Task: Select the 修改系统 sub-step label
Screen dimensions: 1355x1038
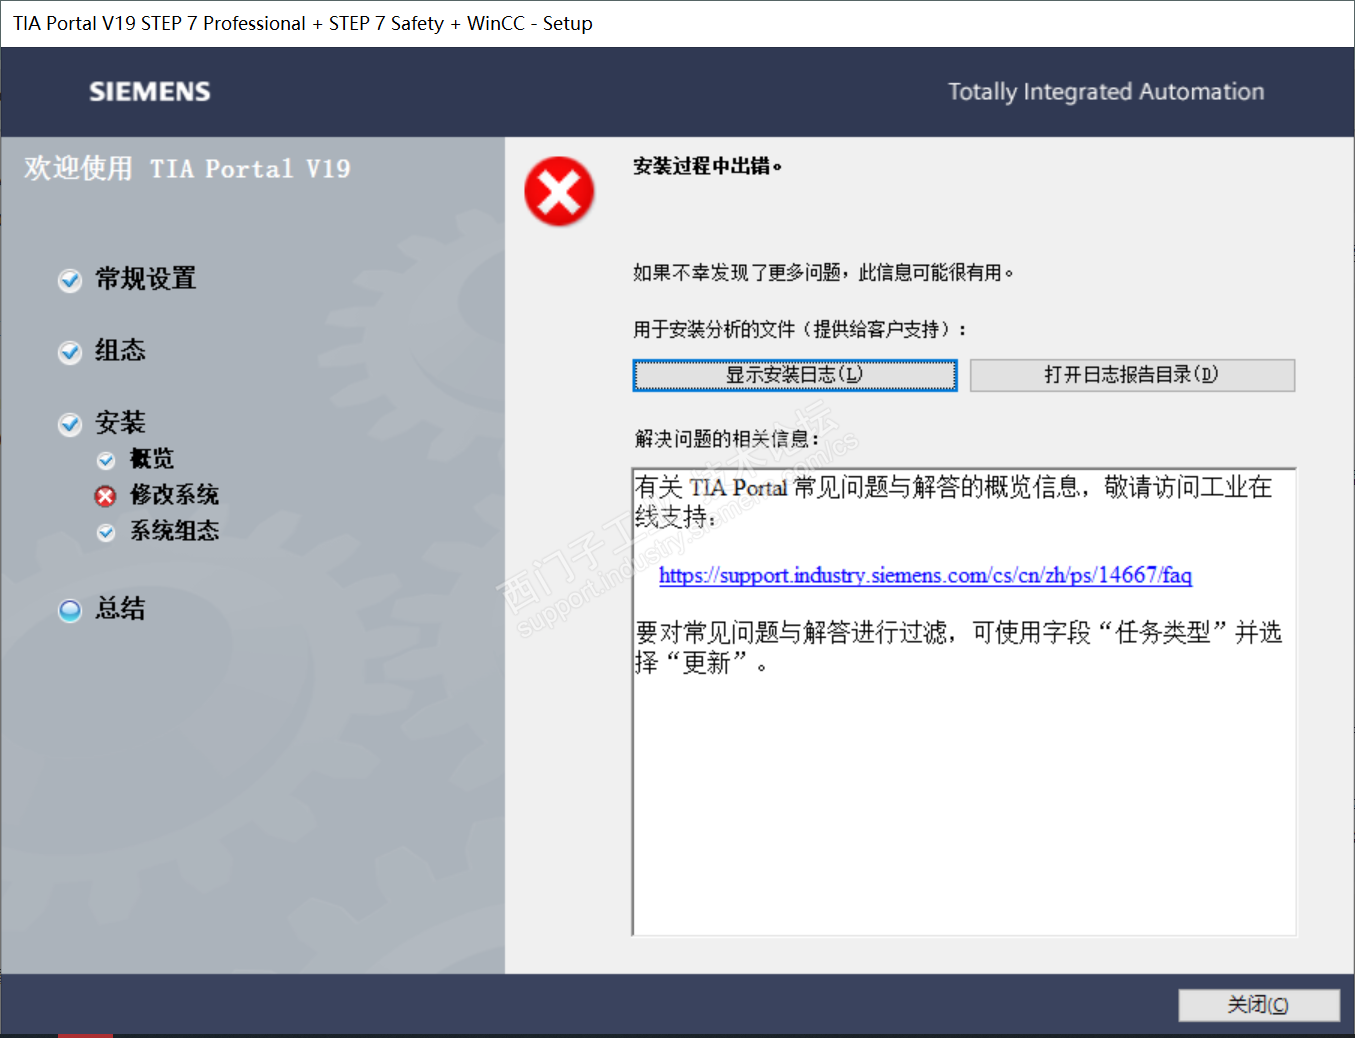Action: point(175,495)
